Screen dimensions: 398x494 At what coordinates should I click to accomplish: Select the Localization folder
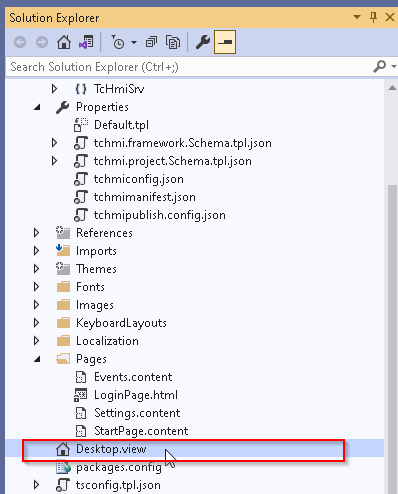pyautogui.click(x=107, y=341)
